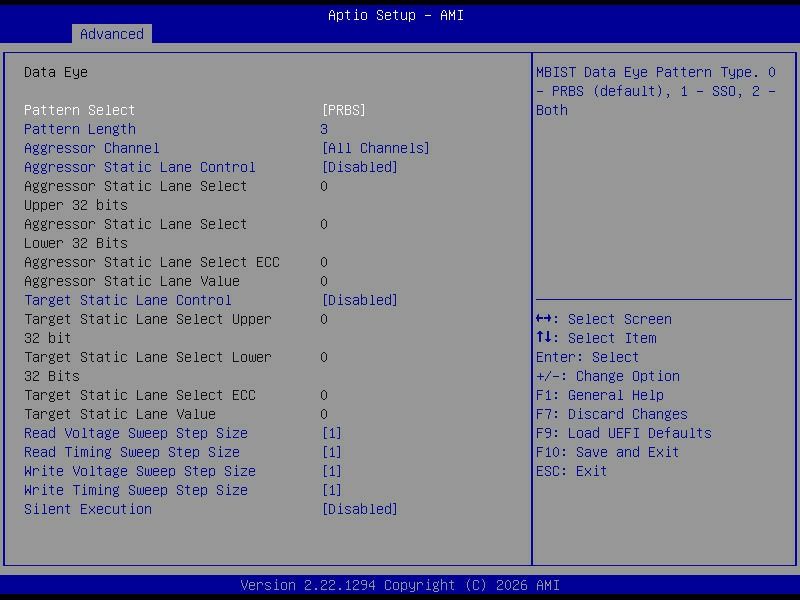Select Aggressor Static Lane Control

click(x=140, y=167)
